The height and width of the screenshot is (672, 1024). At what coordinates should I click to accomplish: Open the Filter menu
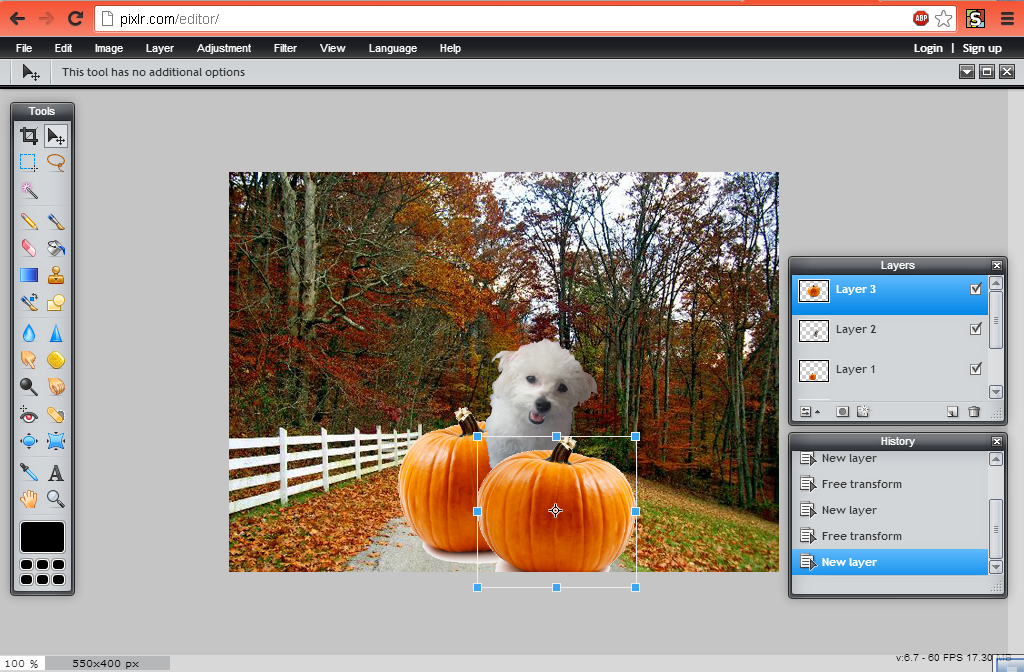[285, 48]
